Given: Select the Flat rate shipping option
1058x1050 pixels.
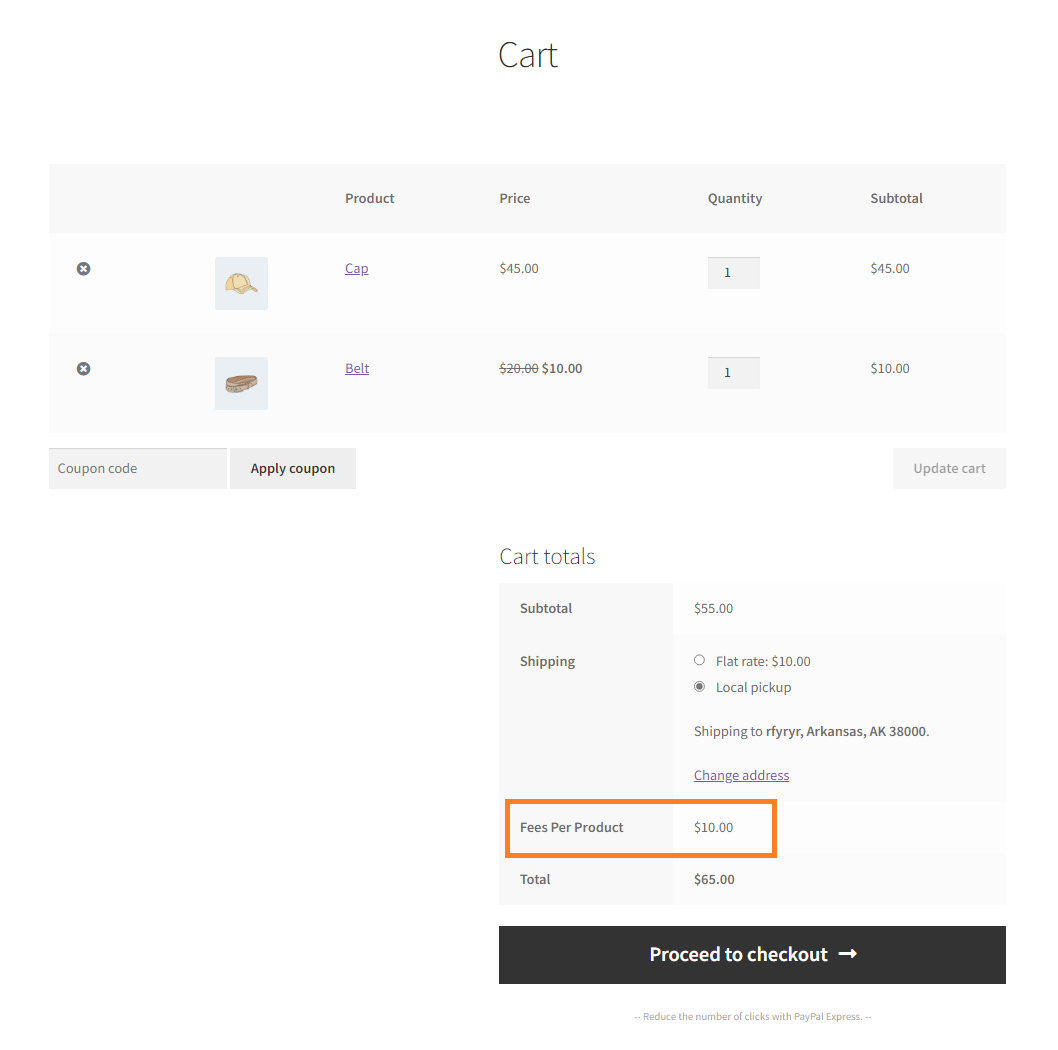Looking at the screenshot, I should (x=700, y=660).
